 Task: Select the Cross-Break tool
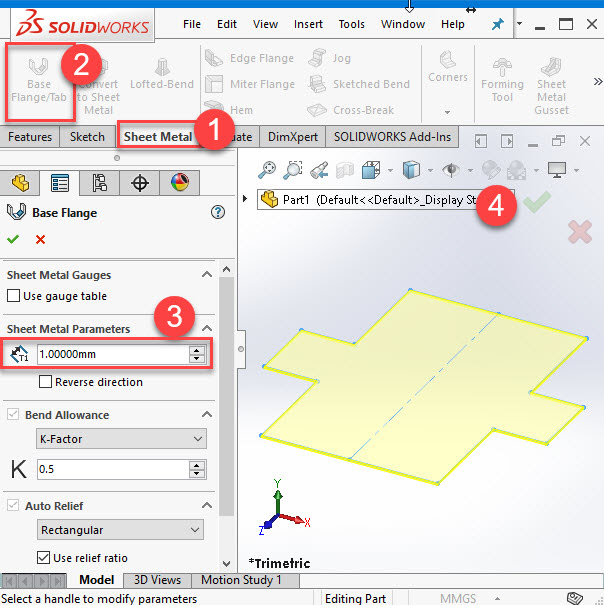351,110
